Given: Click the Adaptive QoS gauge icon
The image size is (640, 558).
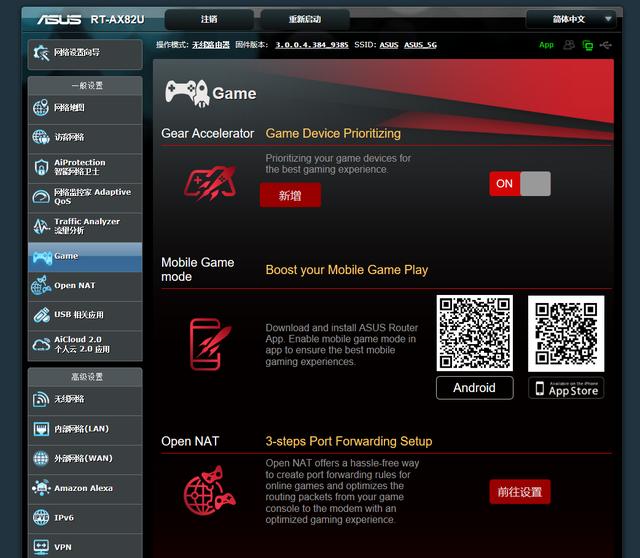Looking at the screenshot, I should (x=41, y=197).
